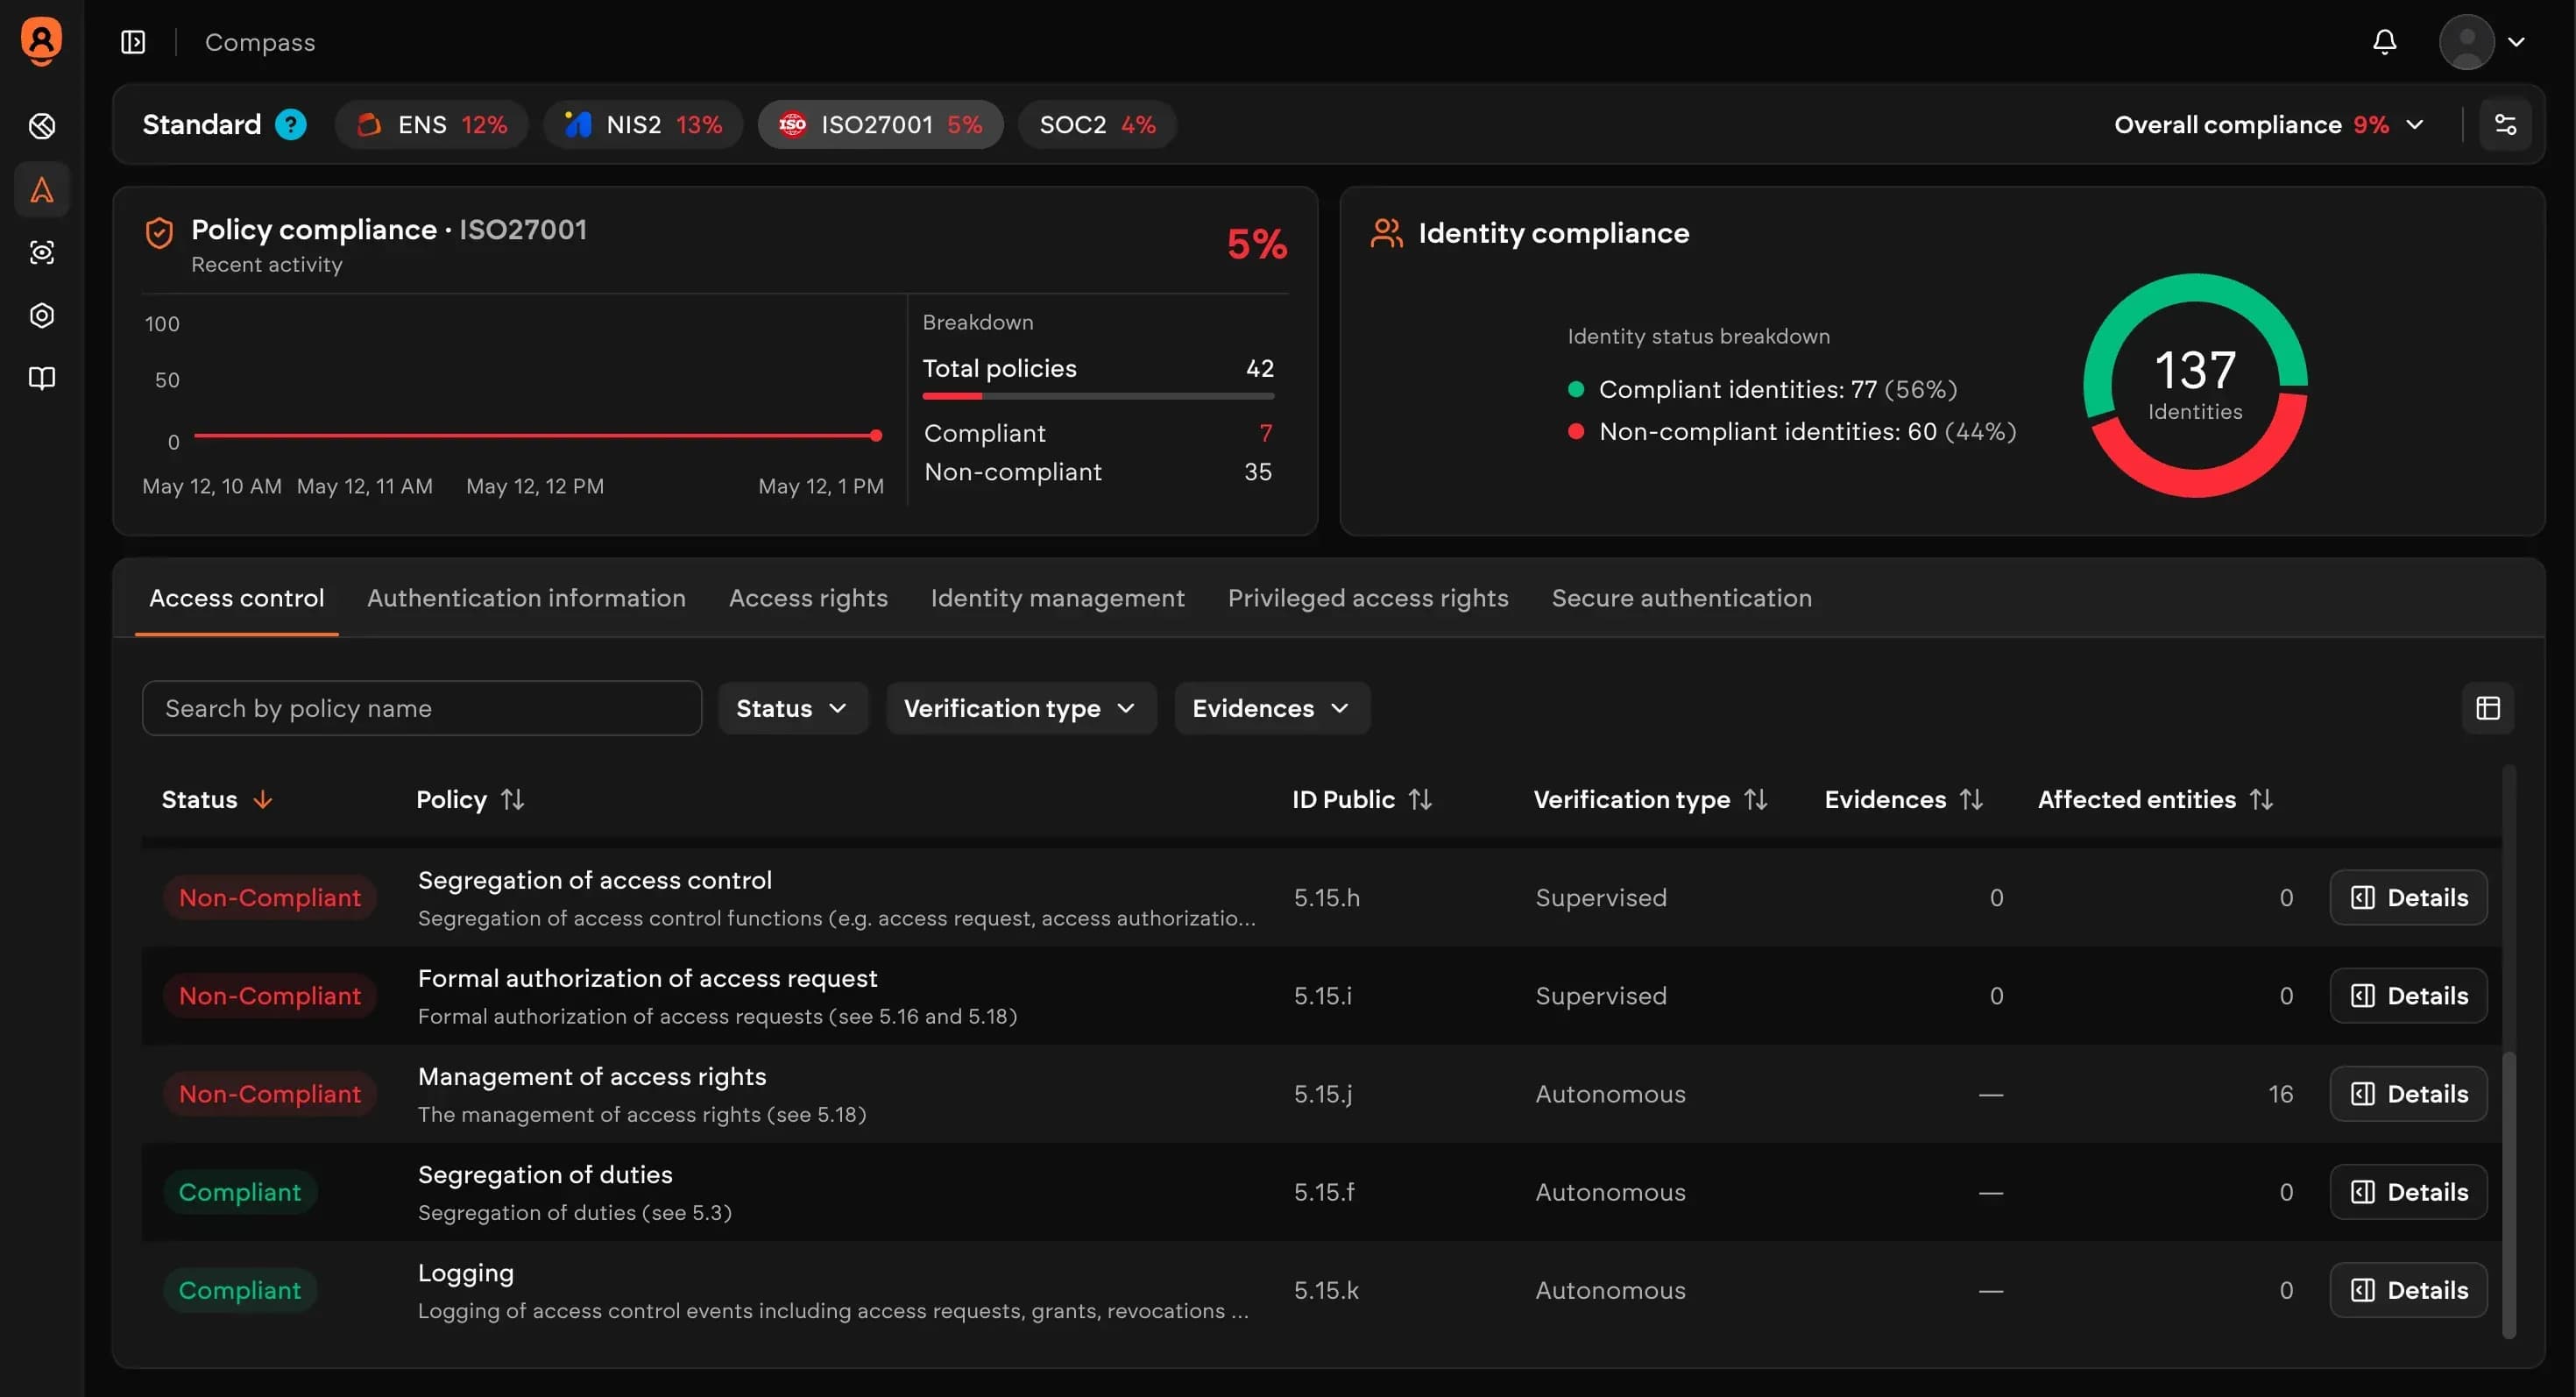Click the Non-compliant identities: 60 legend entry
The image size is (2576, 1397).
pyautogui.click(x=1792, y=431)
